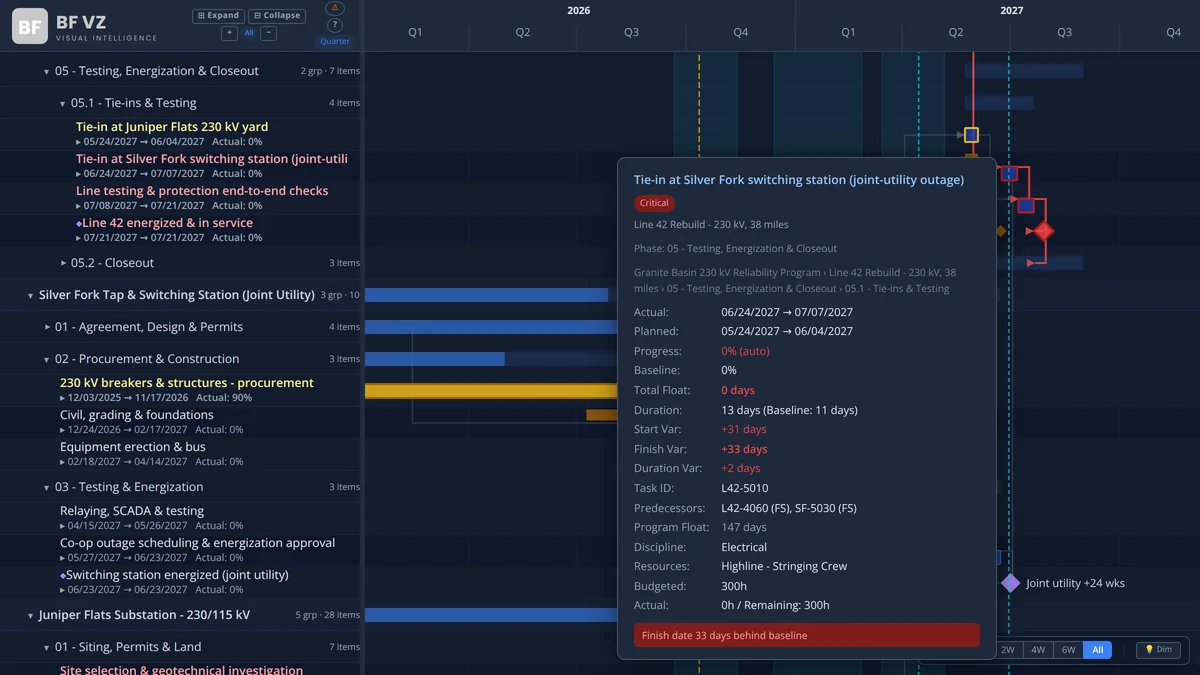Expand the 05.2 - Closeout group

point(62,264)
